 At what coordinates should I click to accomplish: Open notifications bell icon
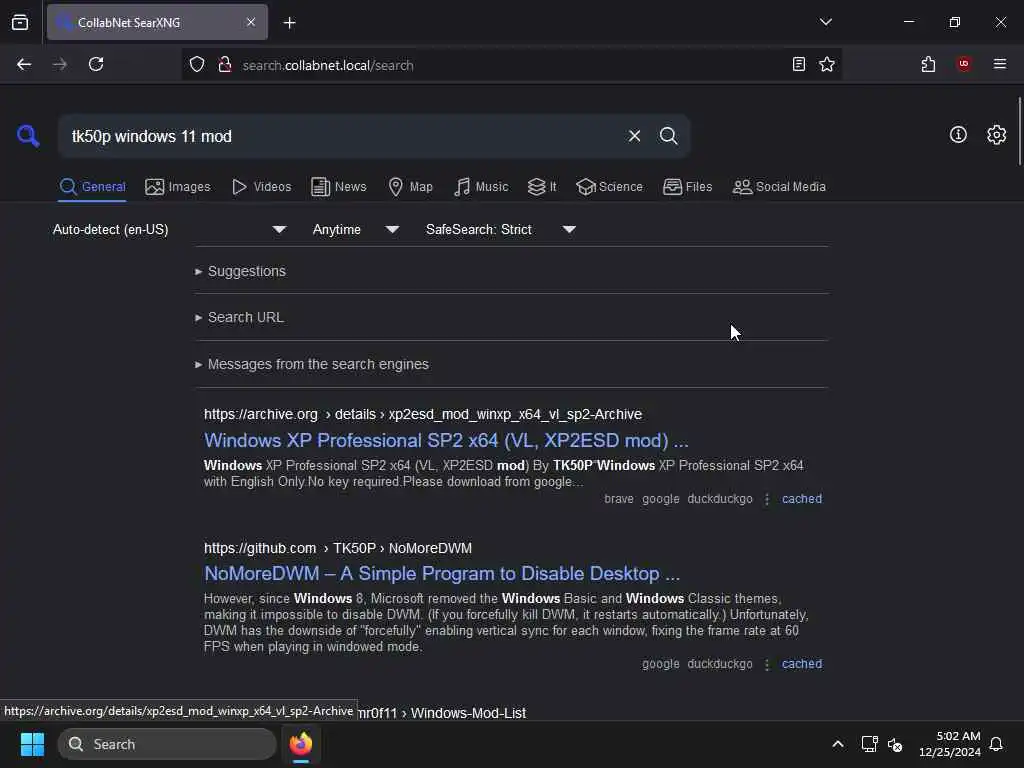click(x=996, y=744)
